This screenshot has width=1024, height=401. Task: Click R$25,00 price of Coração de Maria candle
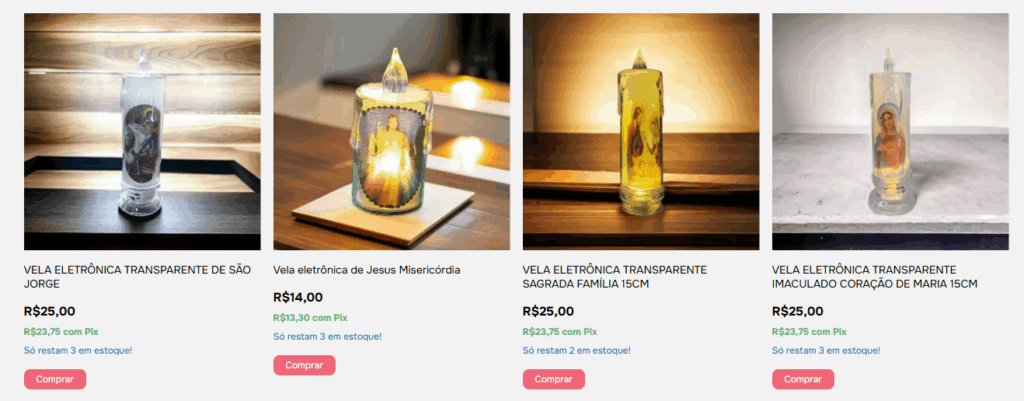pos(797,312)
